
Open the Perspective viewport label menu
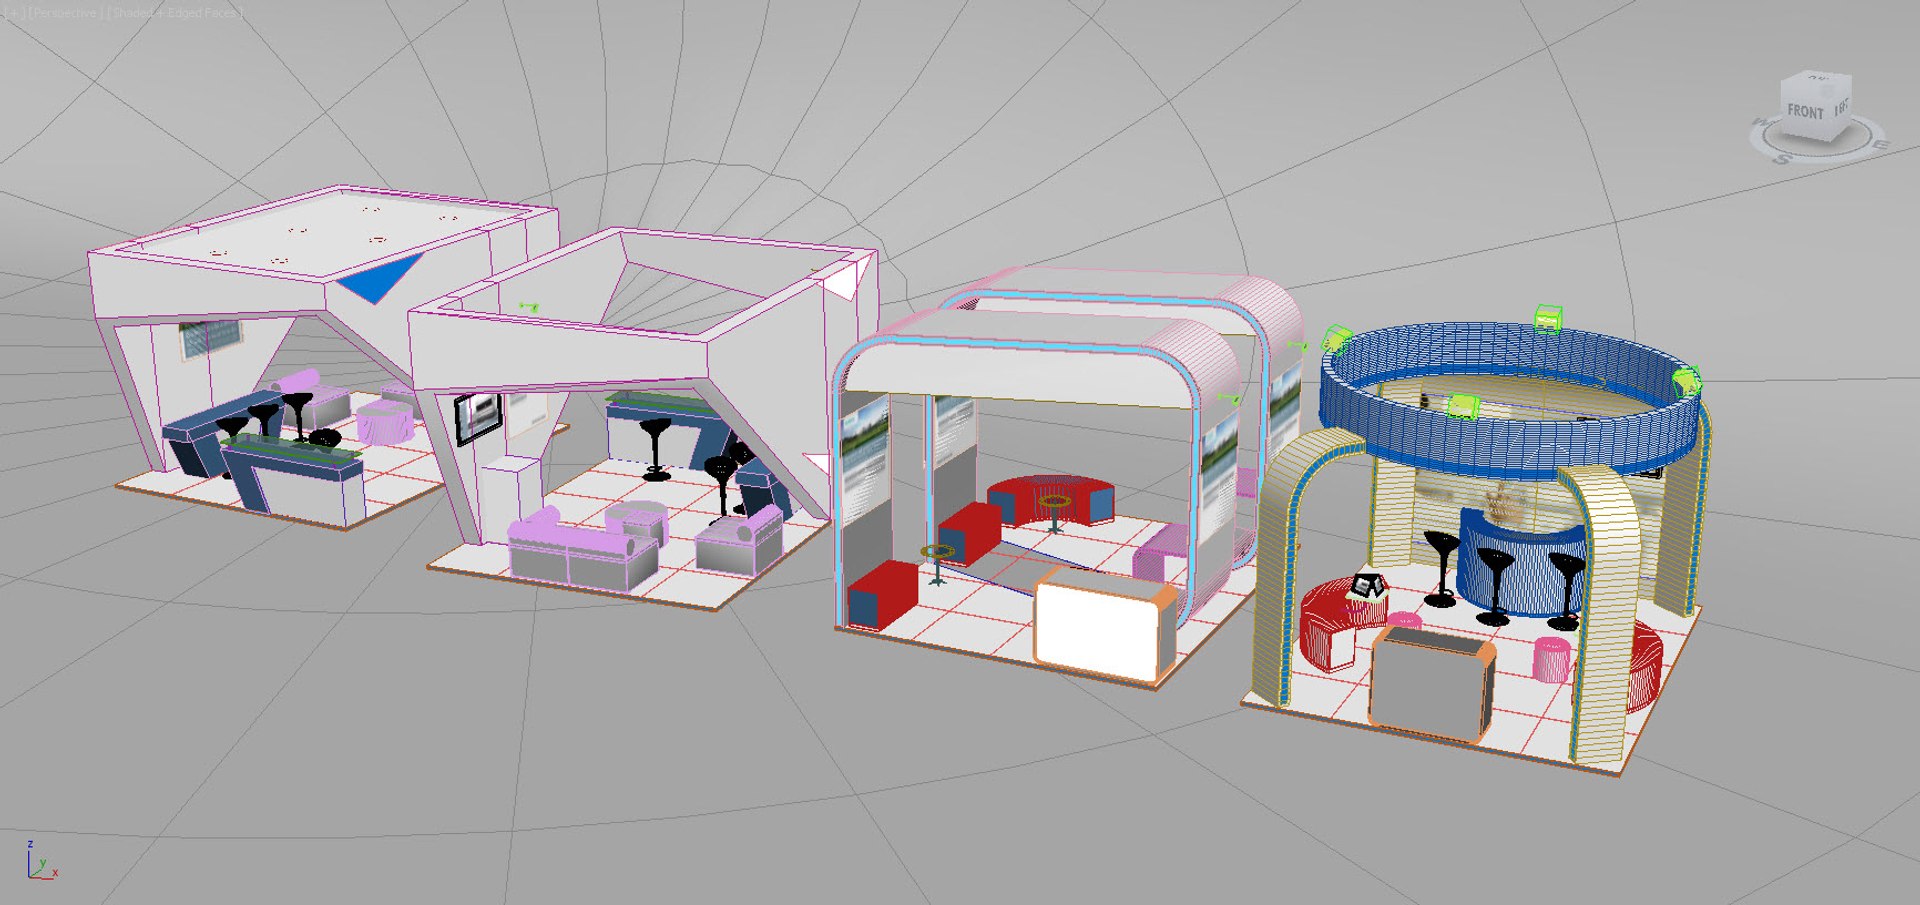point(65,13)
